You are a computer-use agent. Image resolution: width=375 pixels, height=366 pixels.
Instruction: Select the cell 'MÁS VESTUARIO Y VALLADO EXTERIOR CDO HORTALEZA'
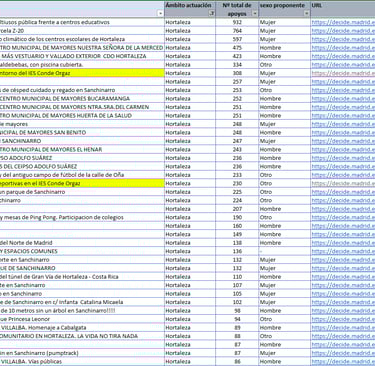click(x=82, y=56)
